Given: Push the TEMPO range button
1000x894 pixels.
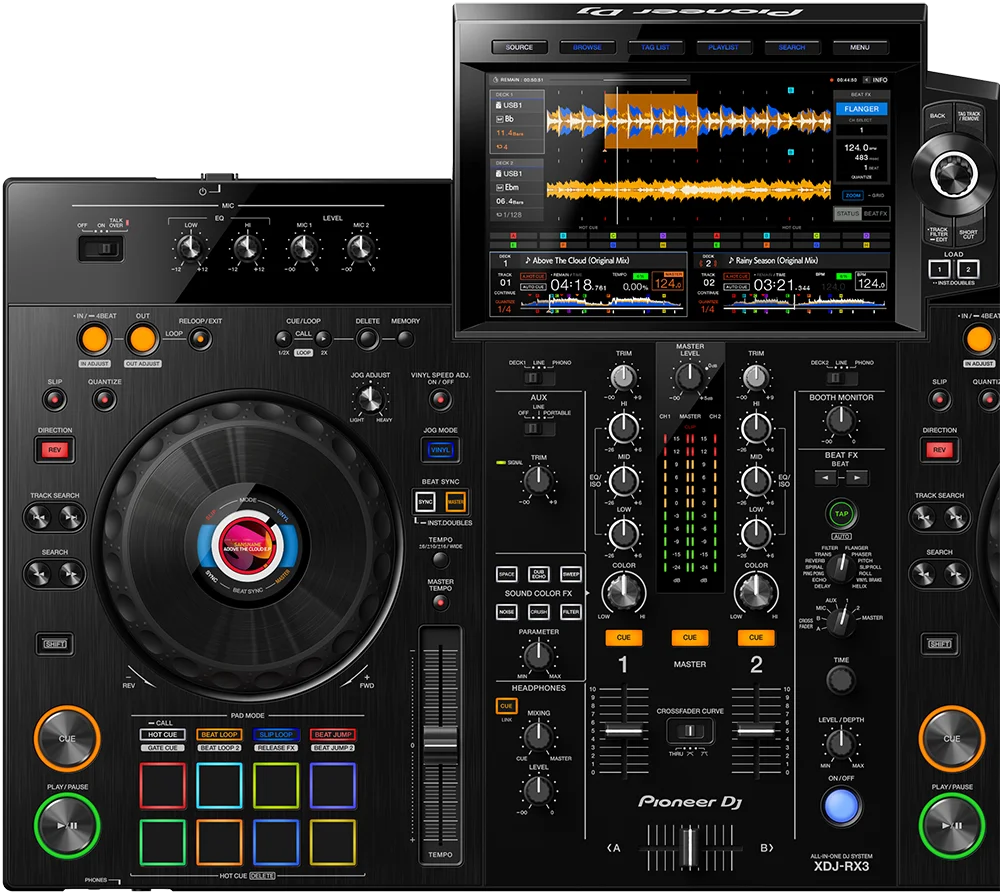Looking at the screenshot, I should pyautogui.click(x=440, y=560).
